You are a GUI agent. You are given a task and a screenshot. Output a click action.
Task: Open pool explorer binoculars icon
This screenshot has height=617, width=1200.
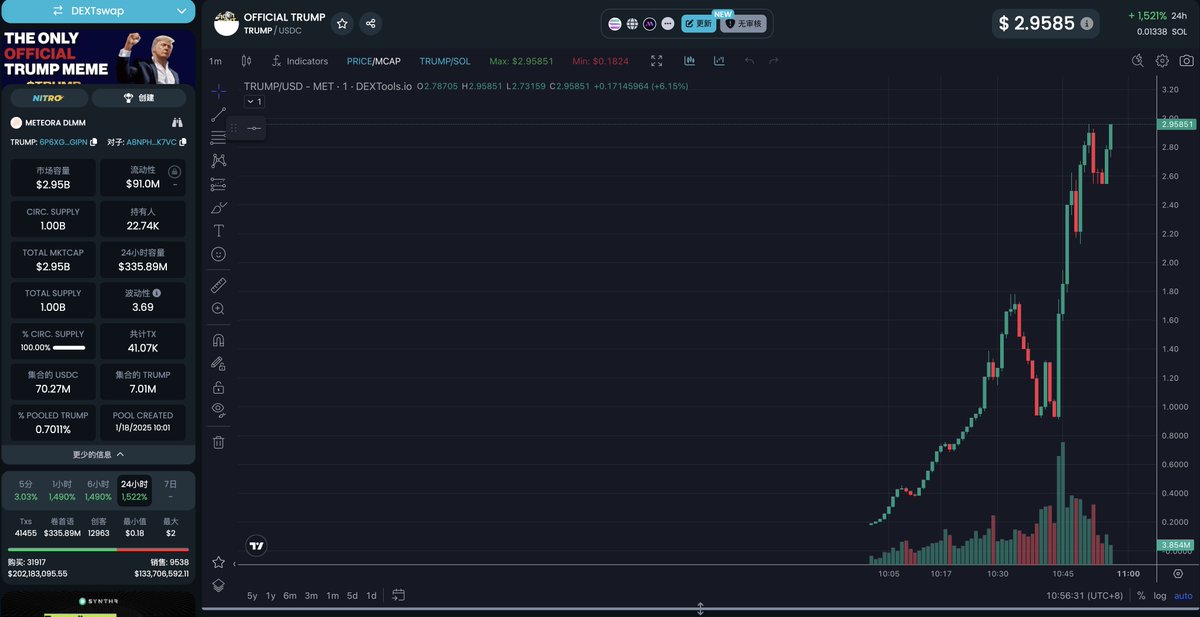point(178,123)
